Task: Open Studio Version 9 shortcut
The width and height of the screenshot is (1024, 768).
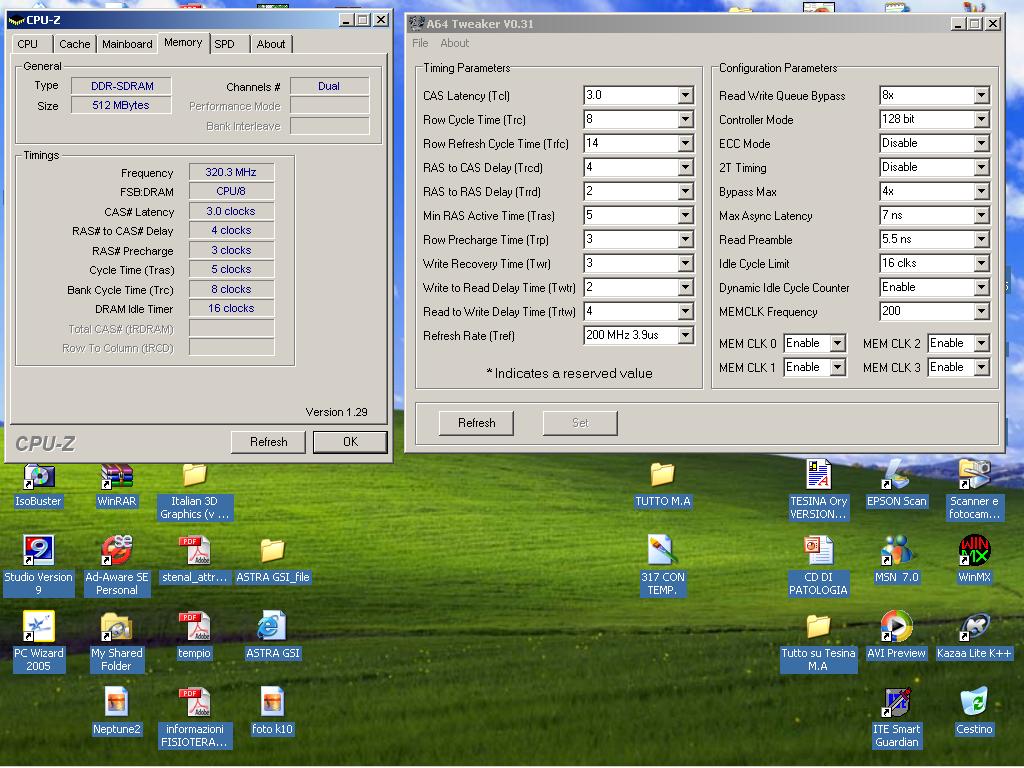Action: click(39, 566)
